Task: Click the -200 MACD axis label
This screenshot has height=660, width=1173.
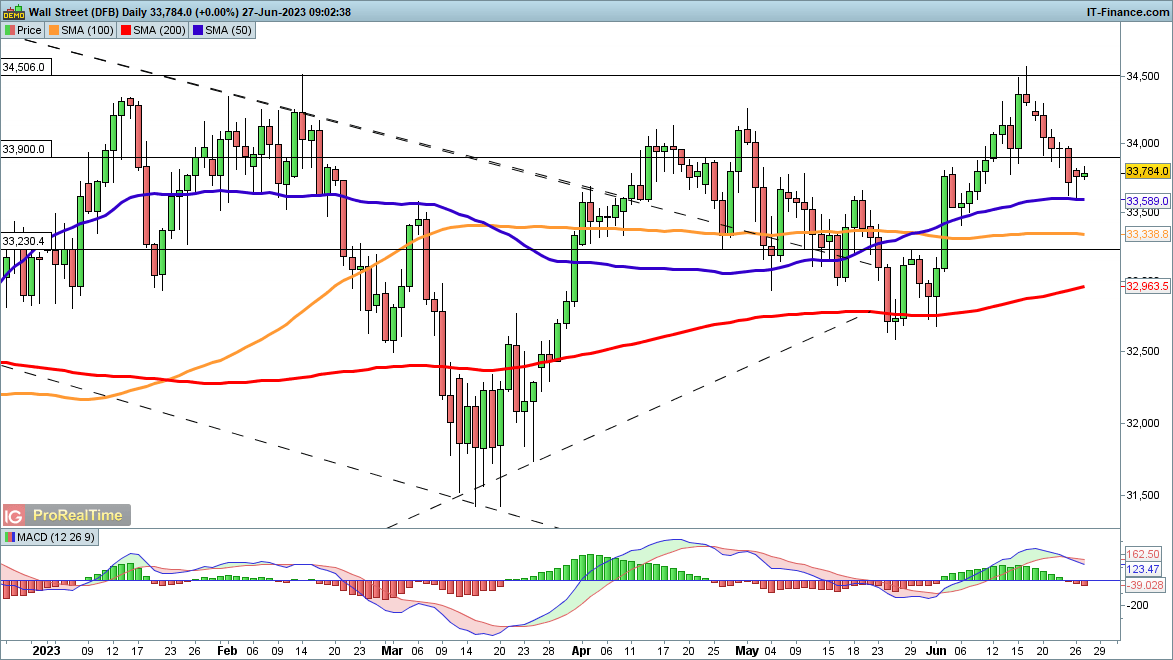Action: 1137,605
